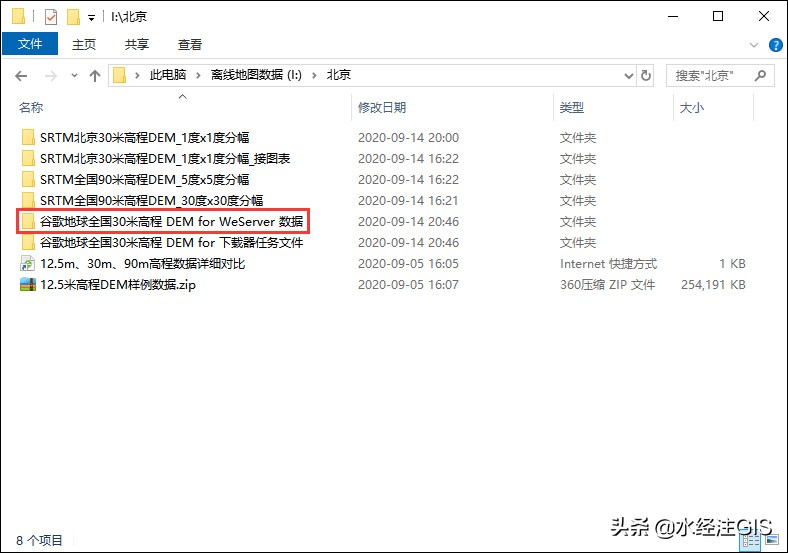Minimize the I:\北京 Explorer window
Image resolution: width=788 pixels, height=553 pixels.
pos(673,17)
